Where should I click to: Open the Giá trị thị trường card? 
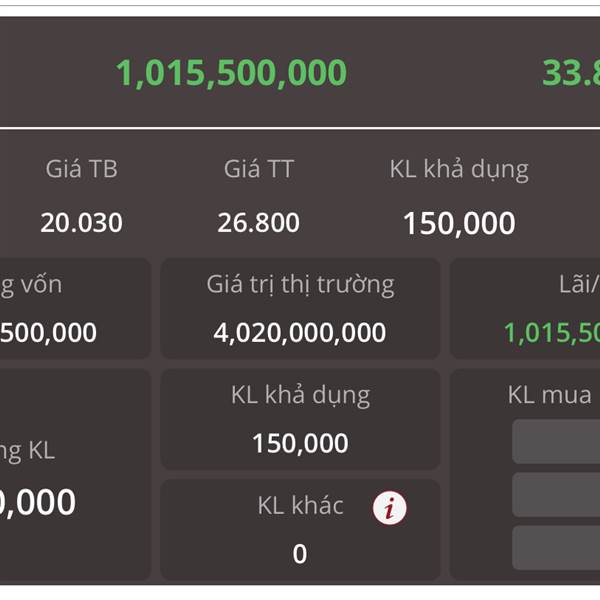tap(300, 308)
